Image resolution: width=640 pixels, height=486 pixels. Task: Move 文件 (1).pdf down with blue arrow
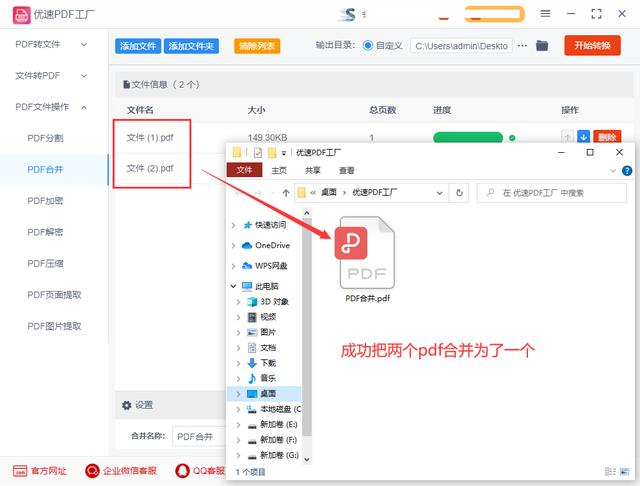(x=583, y=137)
